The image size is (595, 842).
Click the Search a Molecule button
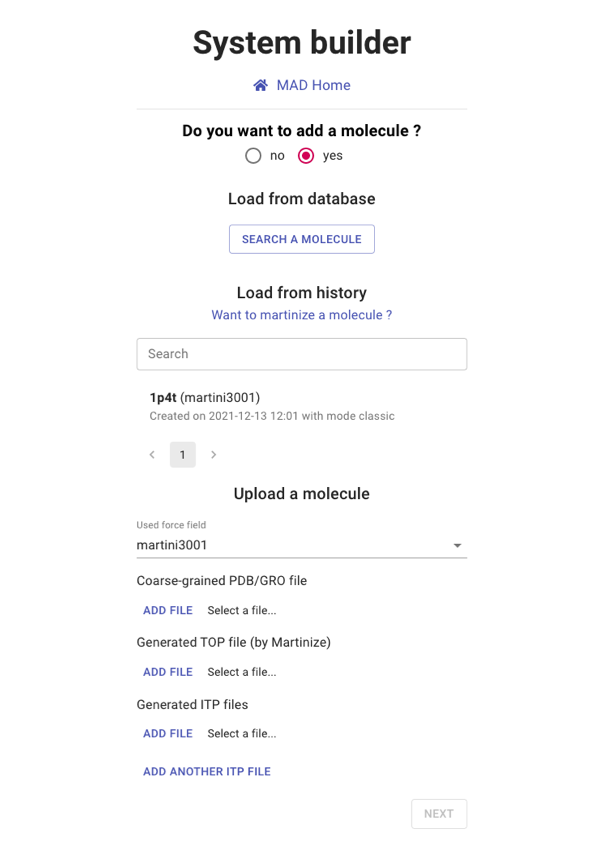coord(301,239)
